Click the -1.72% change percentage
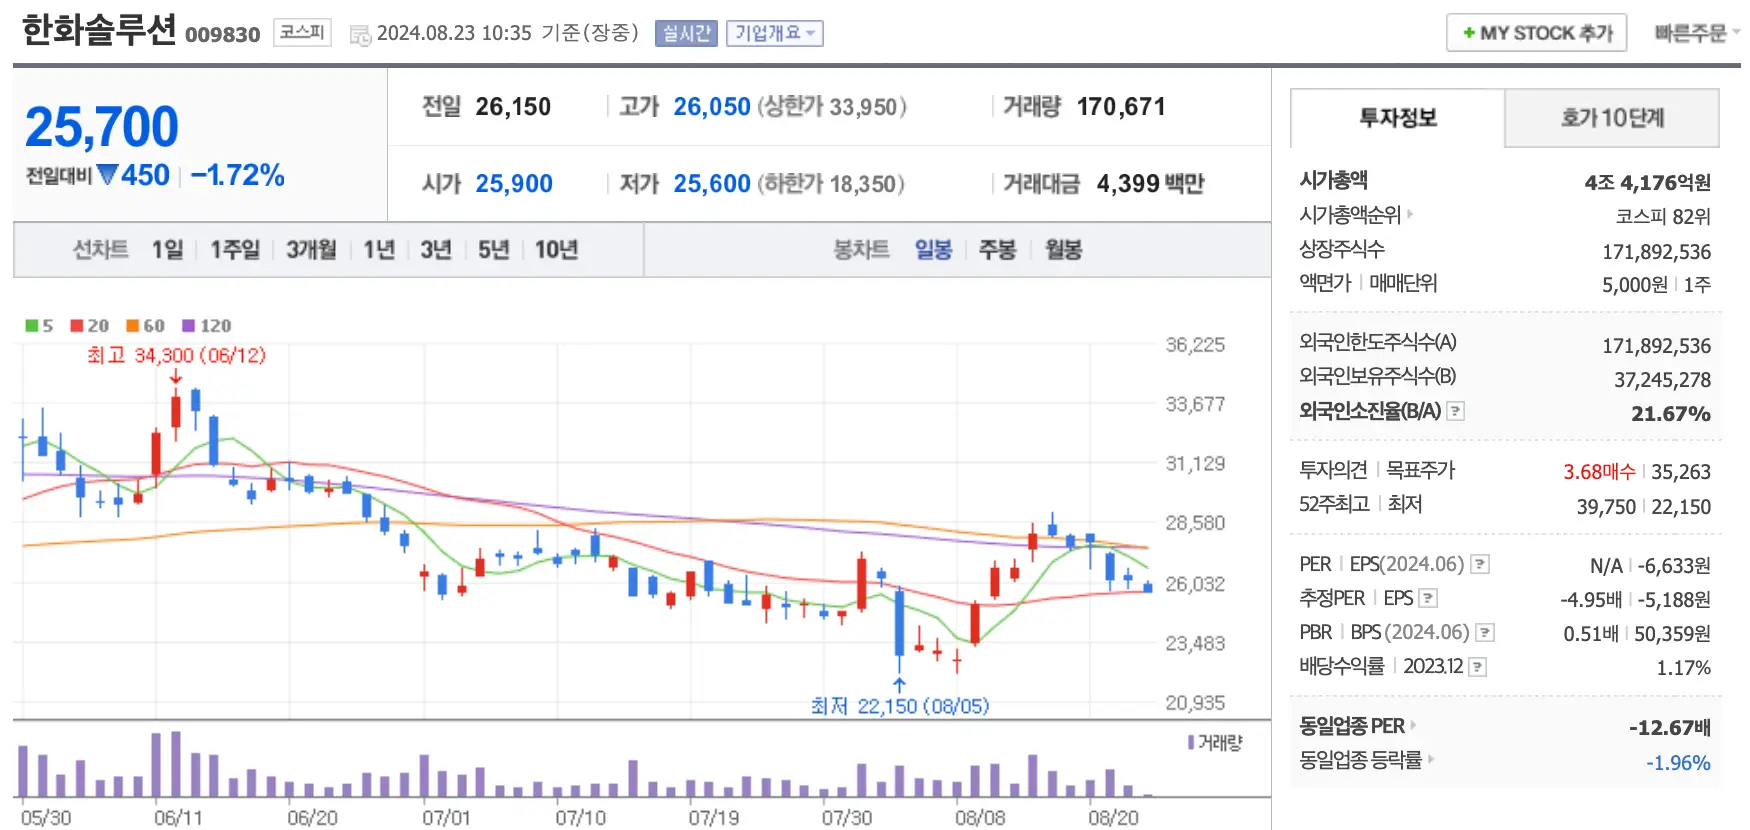Viewport: 1750px width, 830px height. 238,175
